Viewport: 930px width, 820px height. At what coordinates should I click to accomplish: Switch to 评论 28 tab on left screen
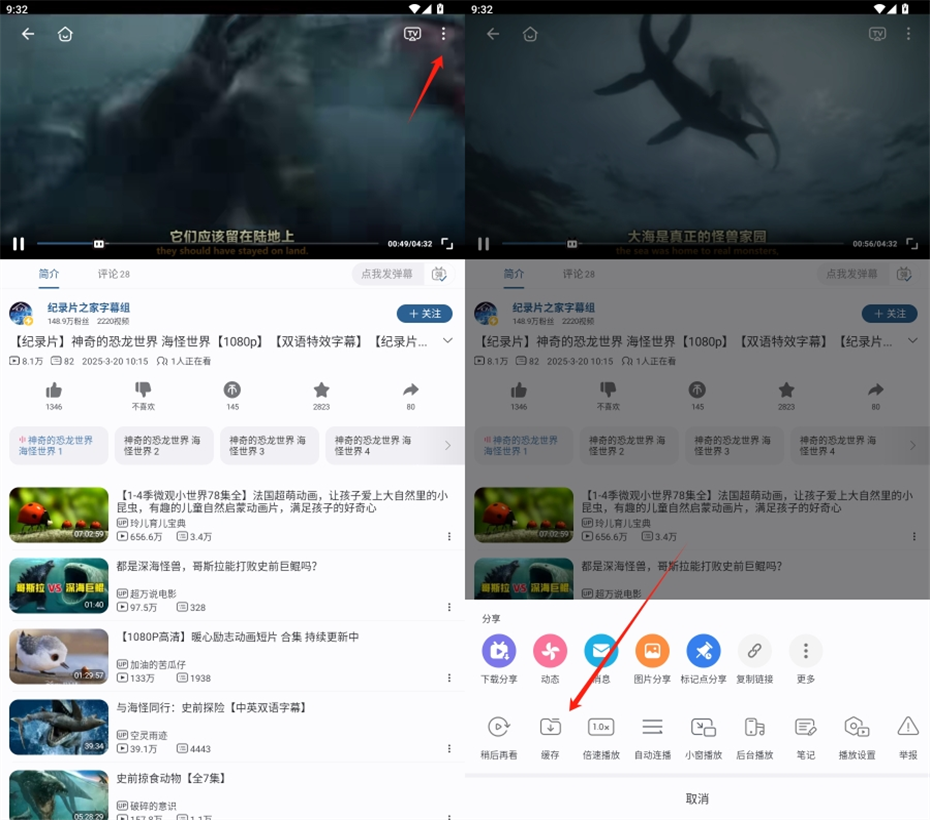click(114, 273)
